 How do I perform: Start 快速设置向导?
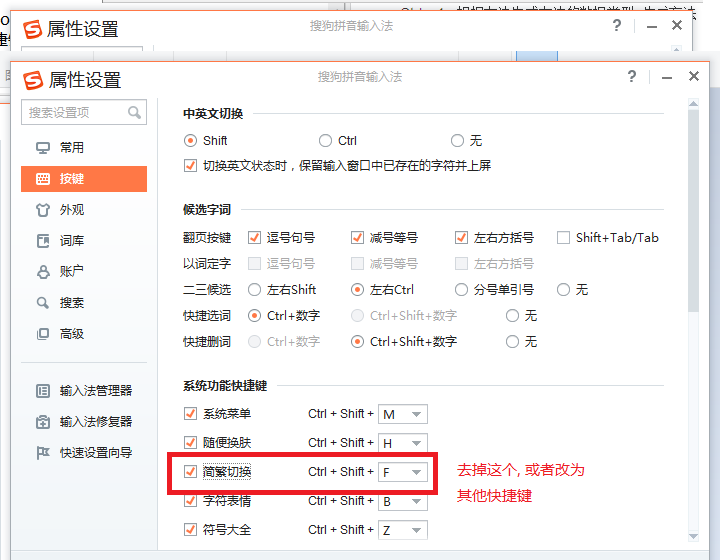[x=84, y=453]
